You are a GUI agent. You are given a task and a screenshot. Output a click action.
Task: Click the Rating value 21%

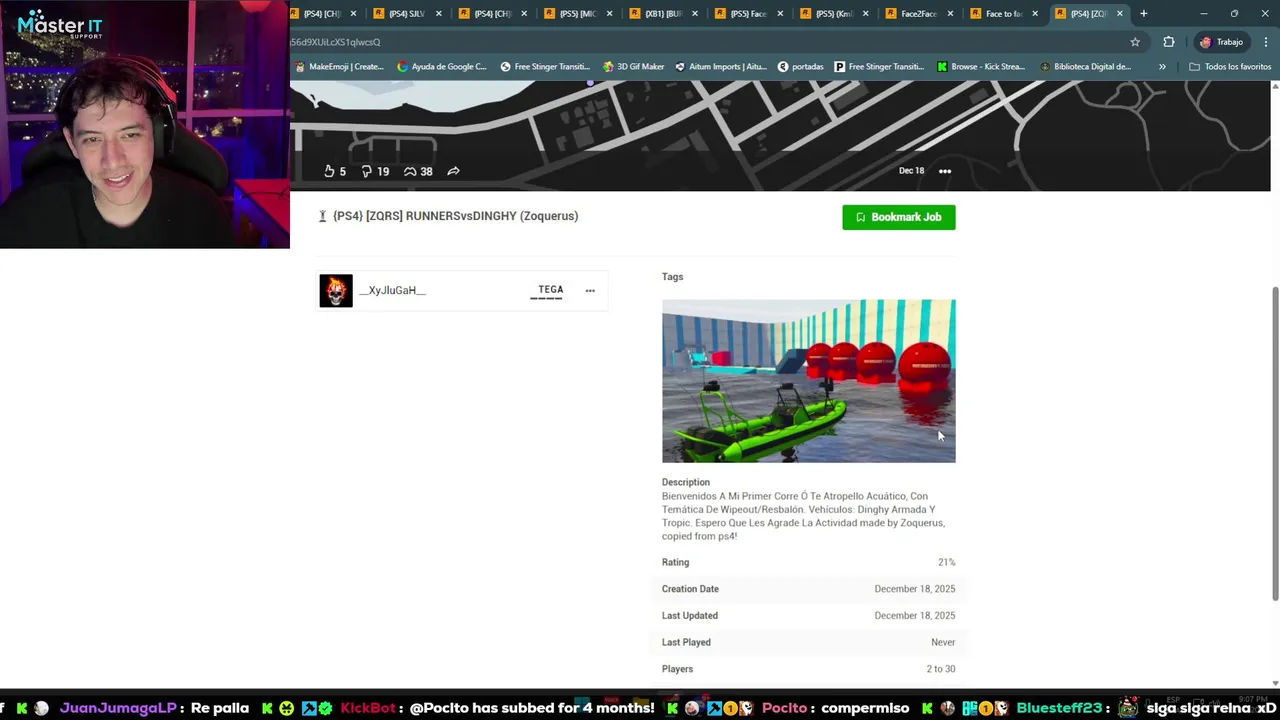[946, 562]
